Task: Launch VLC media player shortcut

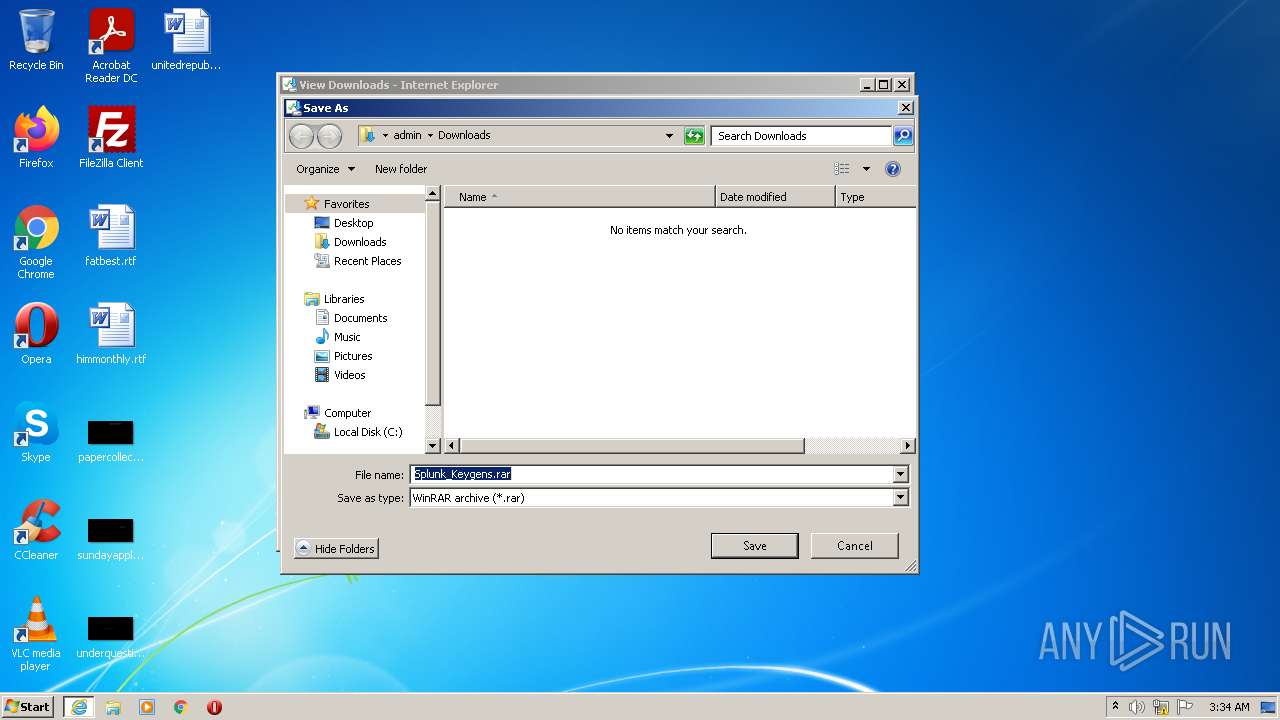Action: click(x=36, y=634)
